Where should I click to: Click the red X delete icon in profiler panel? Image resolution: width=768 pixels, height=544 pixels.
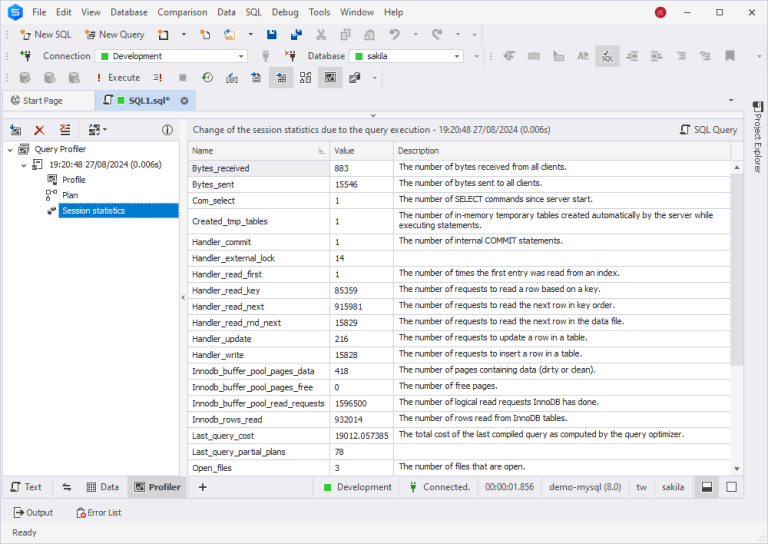tap(40, 130)
